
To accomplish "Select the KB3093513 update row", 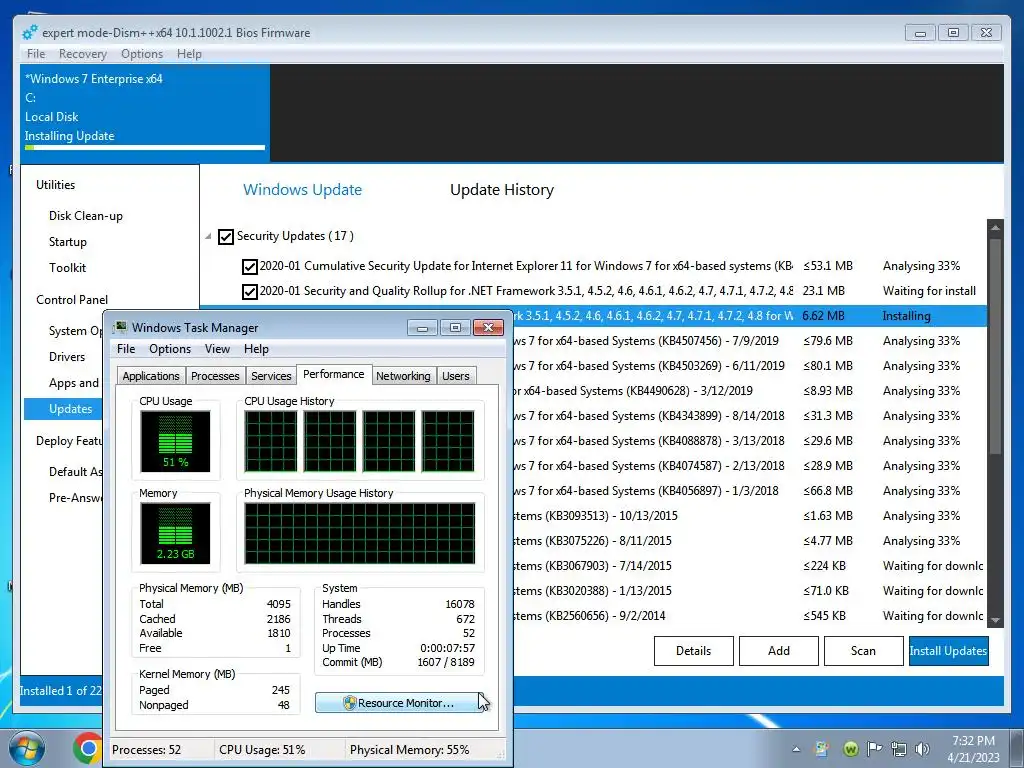I will pos(749,516).
